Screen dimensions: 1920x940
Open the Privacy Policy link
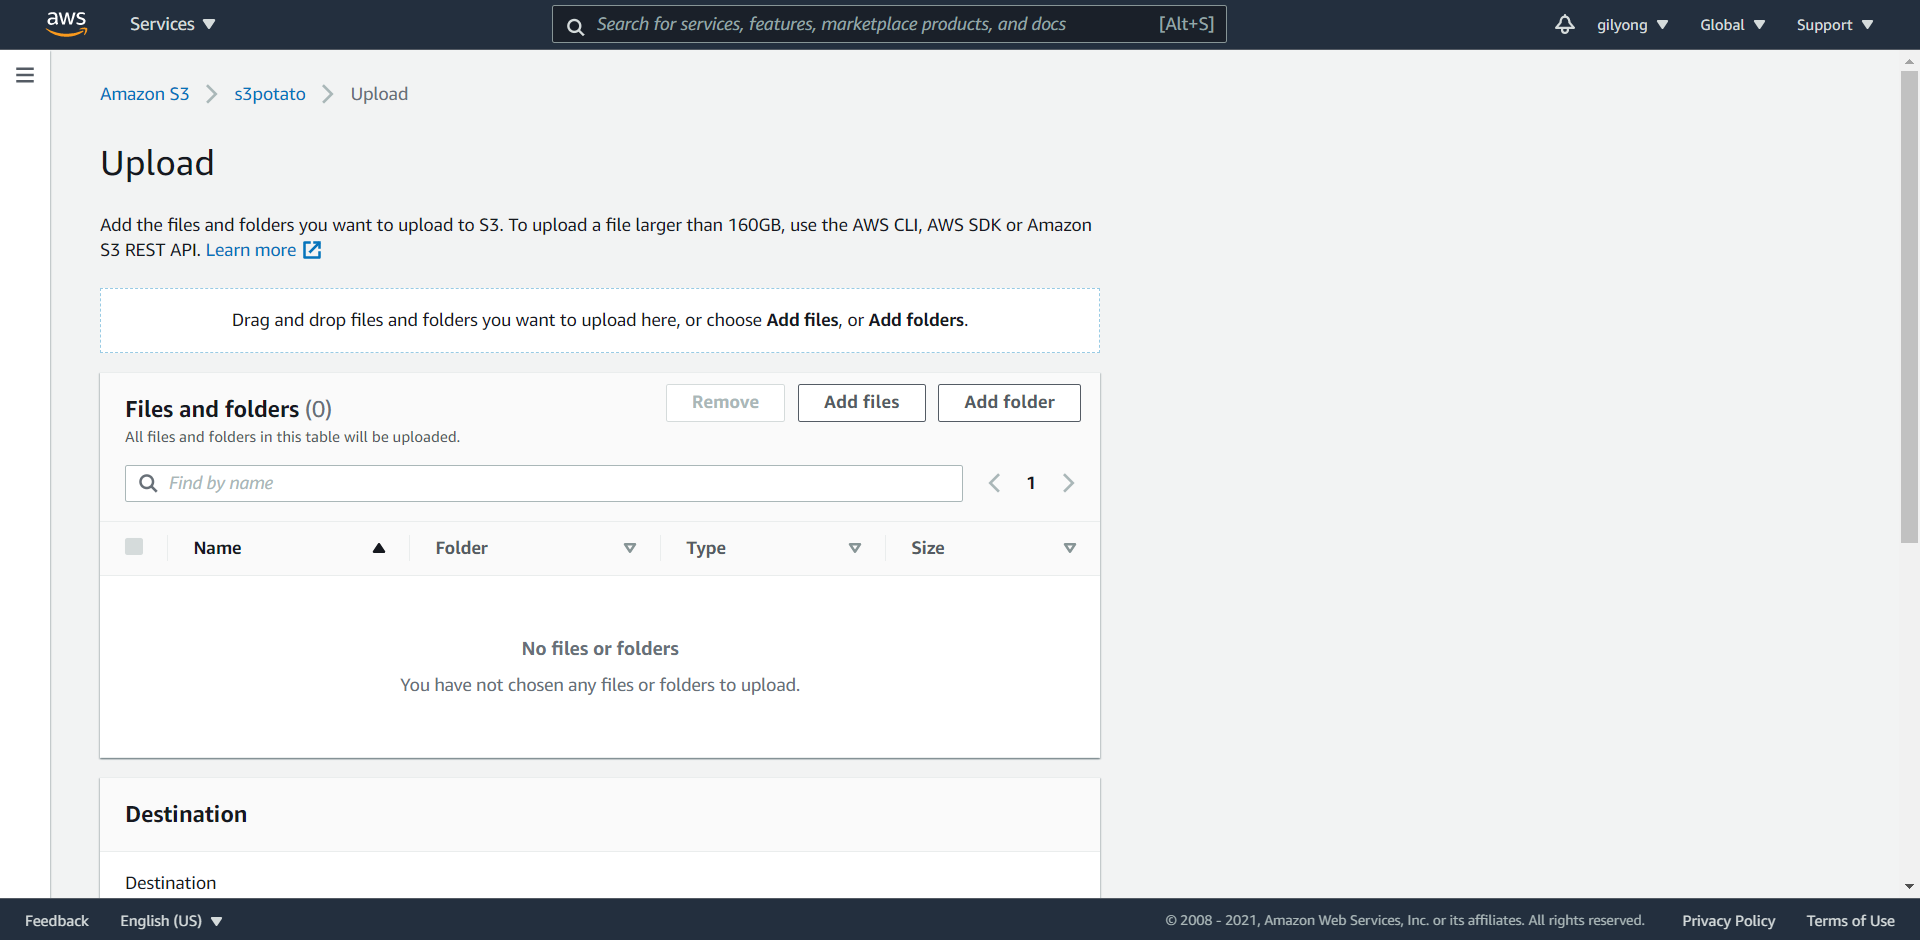pos(1728,921)
